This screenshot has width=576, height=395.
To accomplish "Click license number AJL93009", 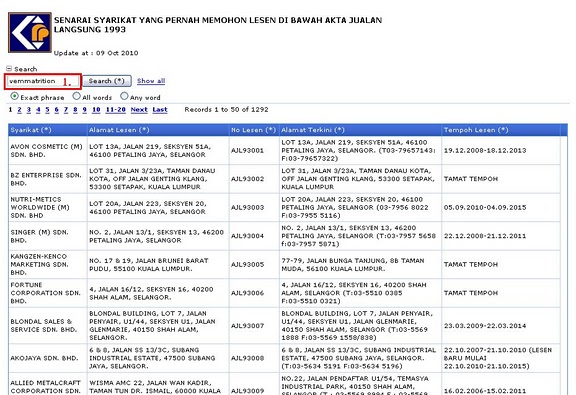I will point(248,391).
